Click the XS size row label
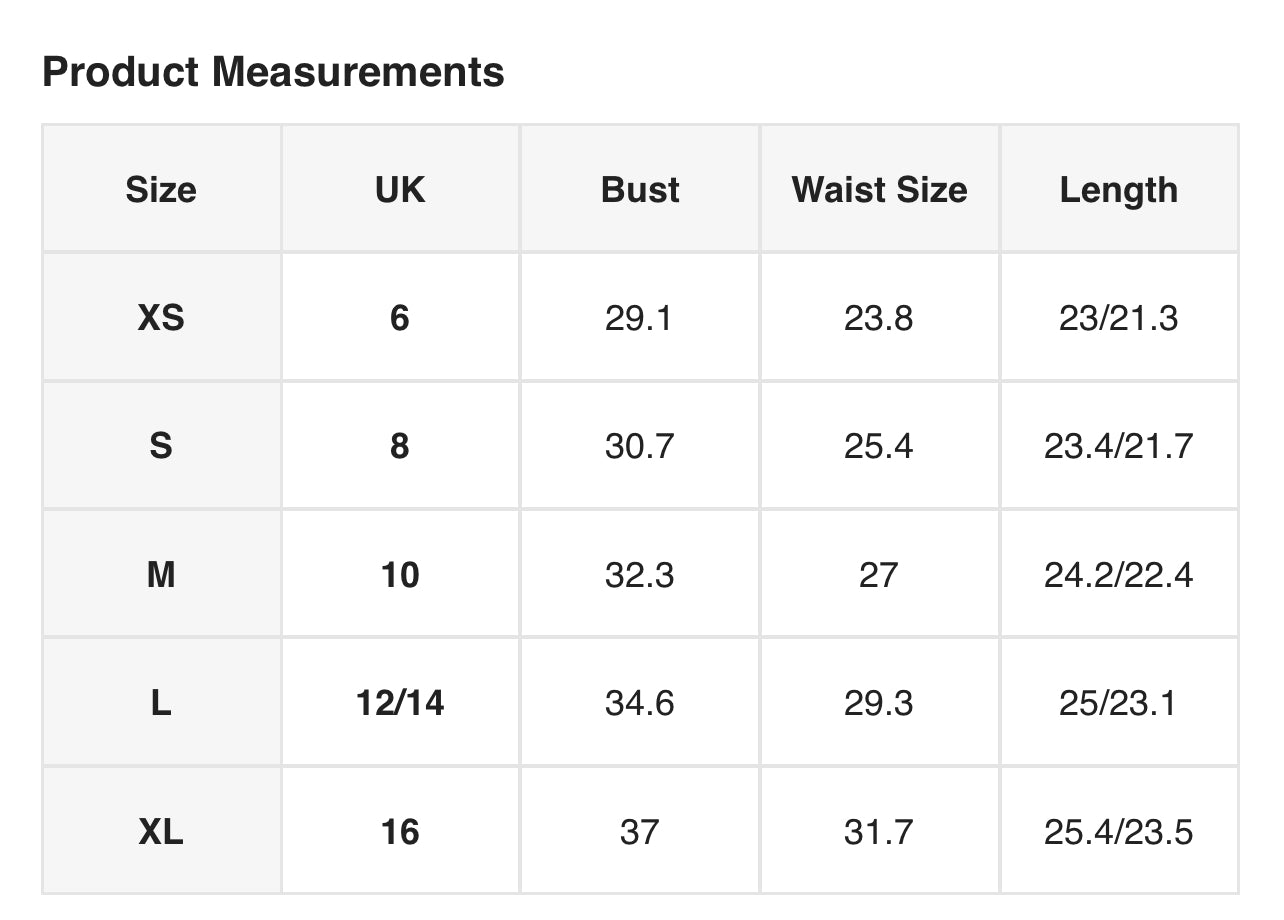The height and width of the screenshot is (920, 1284). click(161, 317)
